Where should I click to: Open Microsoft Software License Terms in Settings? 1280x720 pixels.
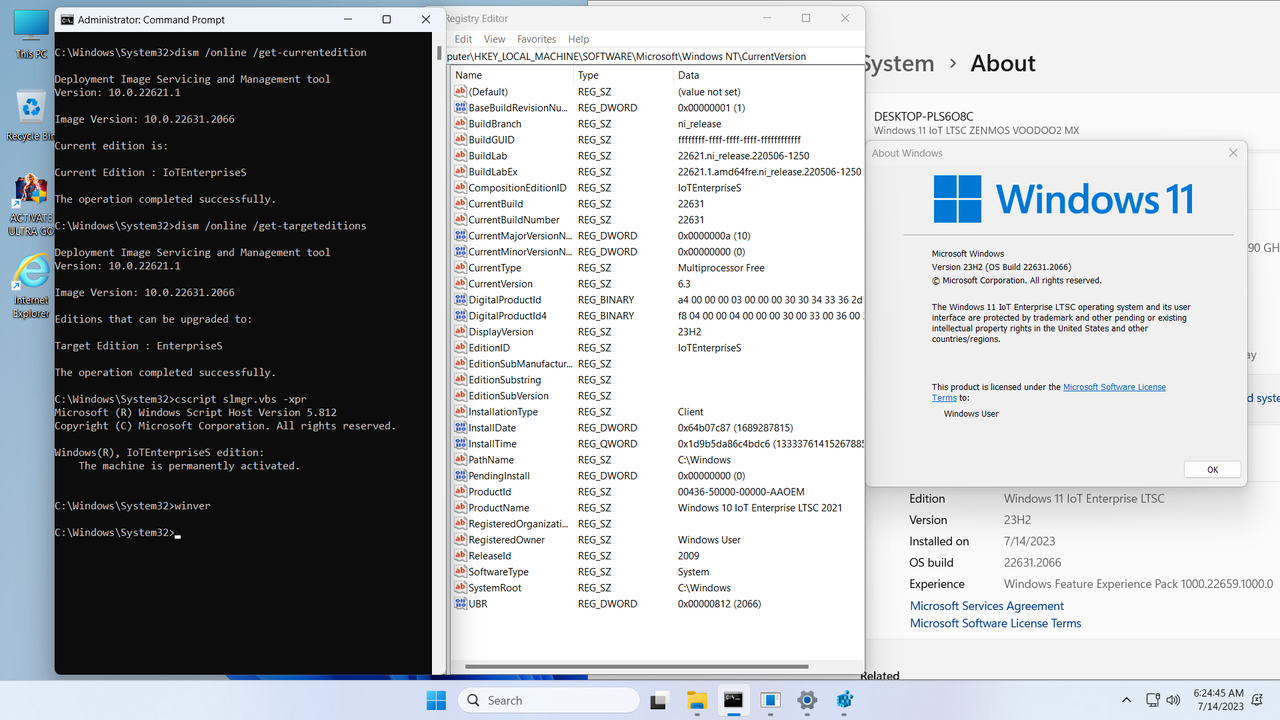995,623
